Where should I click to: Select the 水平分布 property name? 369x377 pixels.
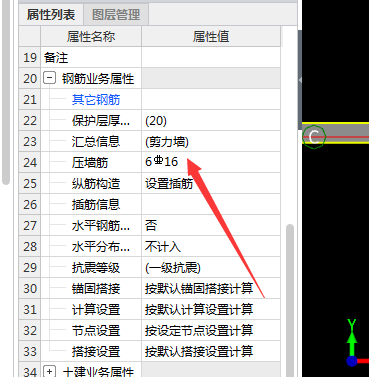tap(101, 247)
